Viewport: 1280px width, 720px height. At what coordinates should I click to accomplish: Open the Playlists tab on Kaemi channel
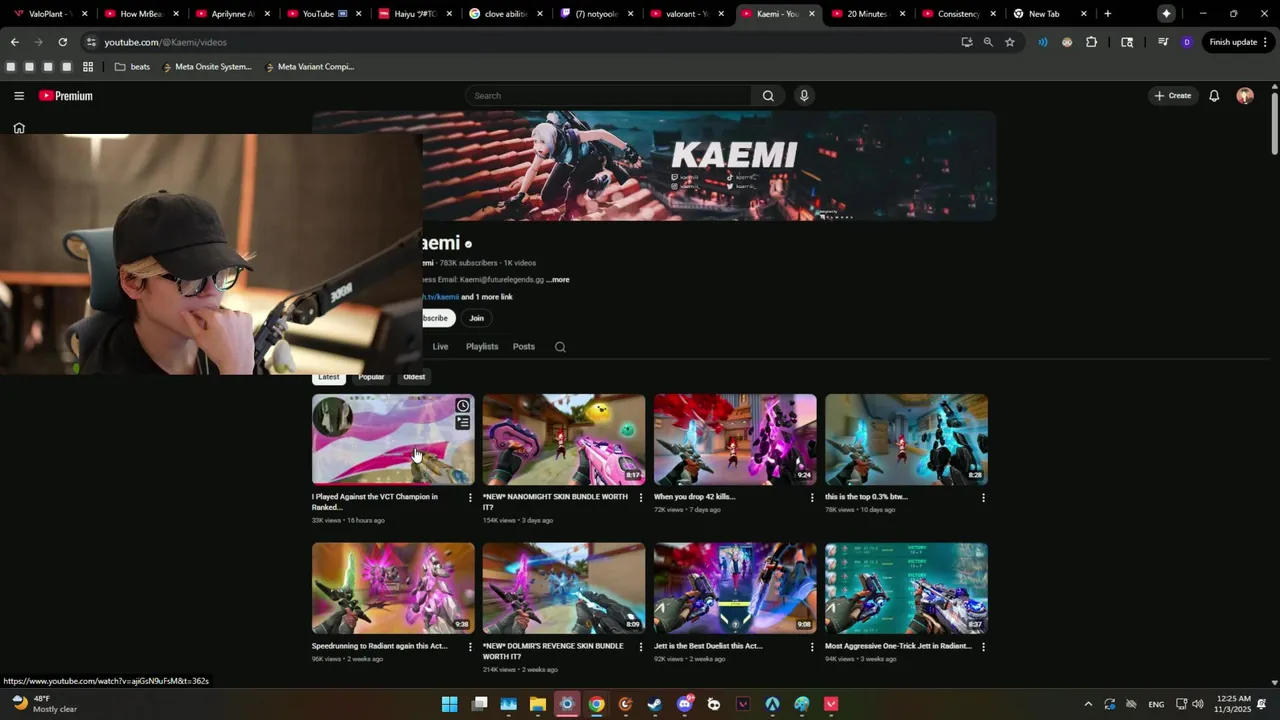(482, 347)
